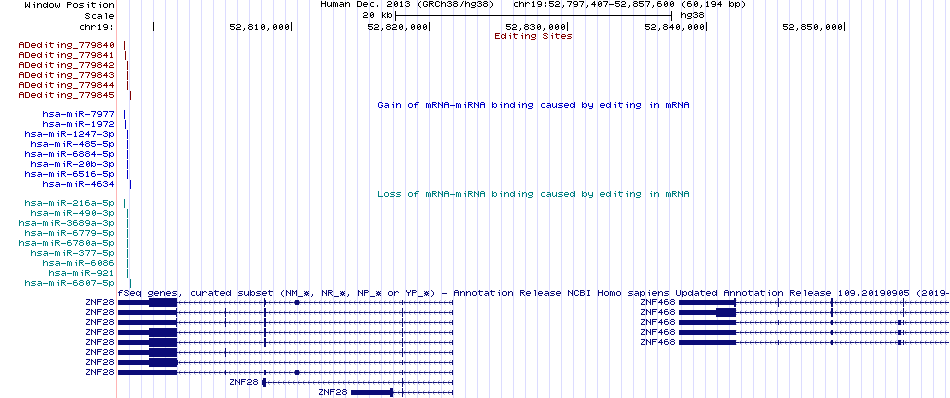Image resolution: width=950 pixels, height=398 pixels.
Task: Select the hsa-miR-6086 label
Action: [x=79, y=263]
